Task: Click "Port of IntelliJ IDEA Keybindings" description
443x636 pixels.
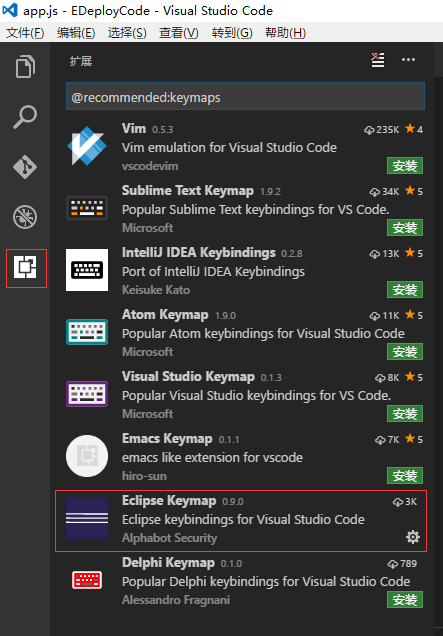Action: 213,271
